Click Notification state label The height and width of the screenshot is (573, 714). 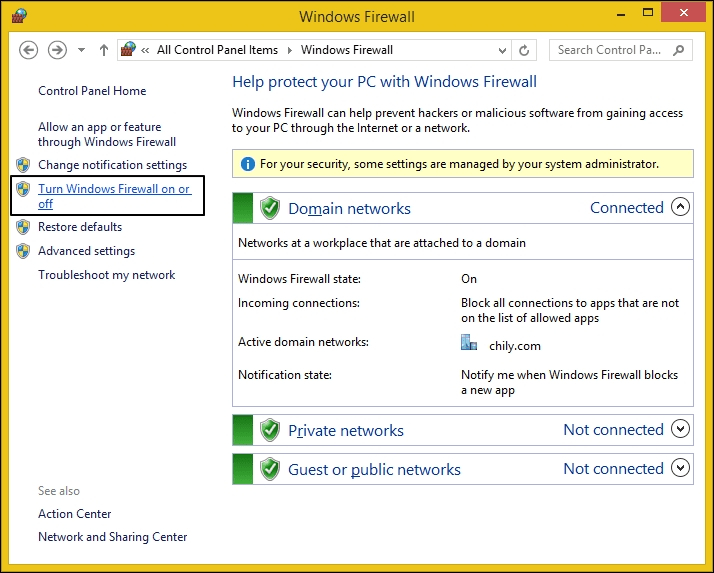click(285, 375)
